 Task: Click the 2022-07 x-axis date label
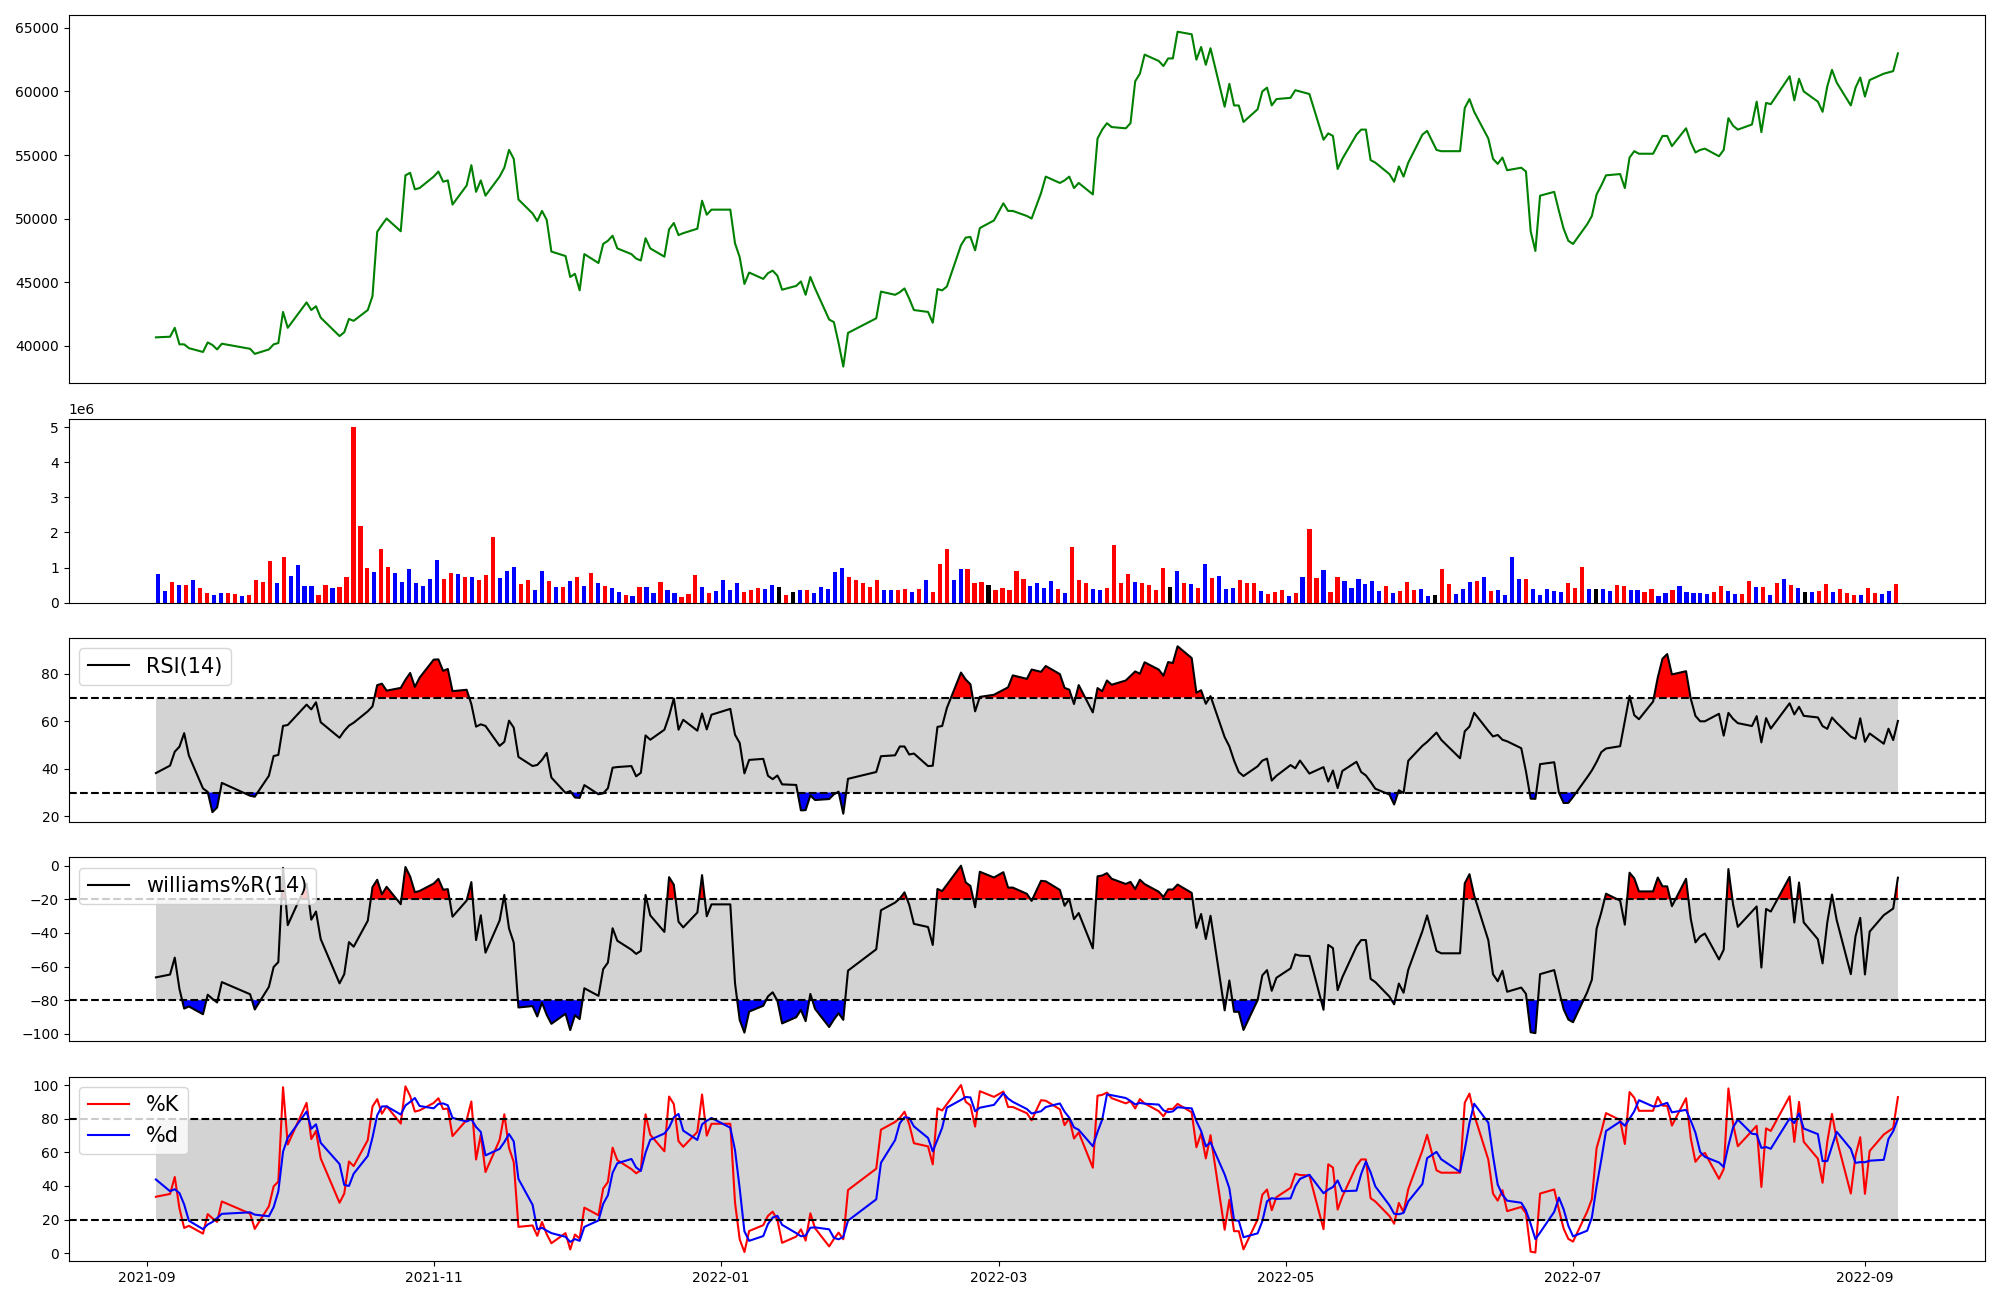(1573, 1277)
